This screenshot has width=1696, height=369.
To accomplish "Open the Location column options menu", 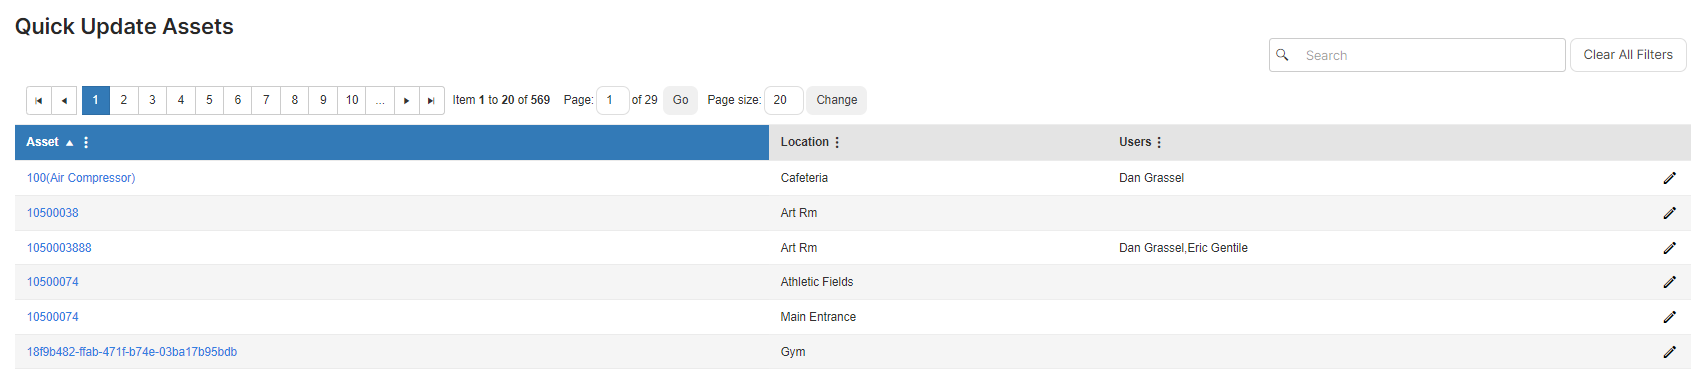I will pyautogui.click(x=837, y=142).
